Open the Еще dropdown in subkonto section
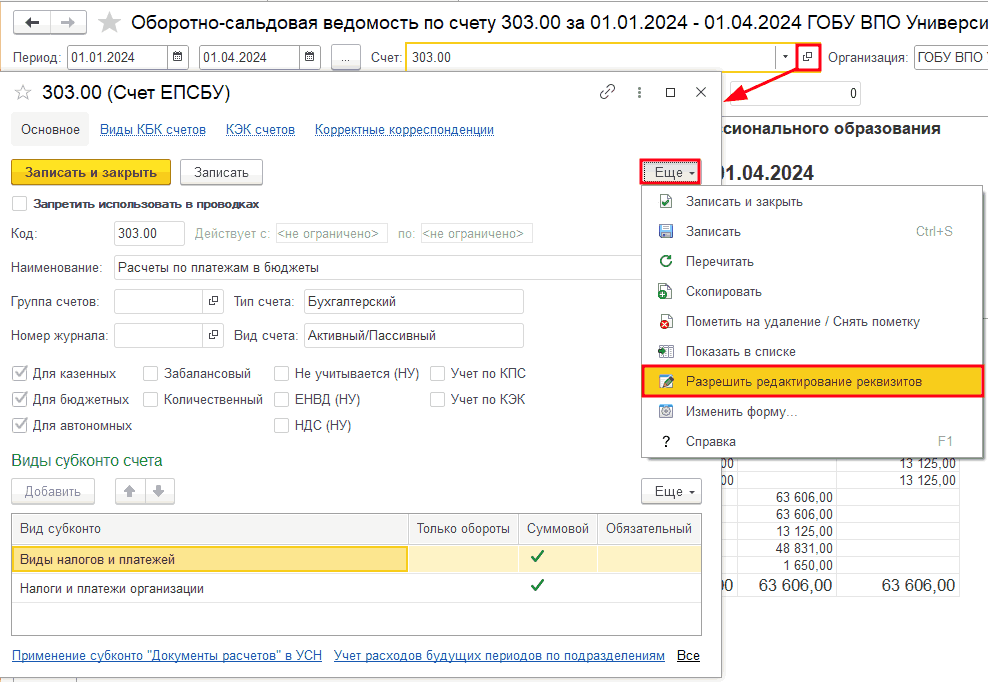988x682 pixels. (x=669, y=491)
